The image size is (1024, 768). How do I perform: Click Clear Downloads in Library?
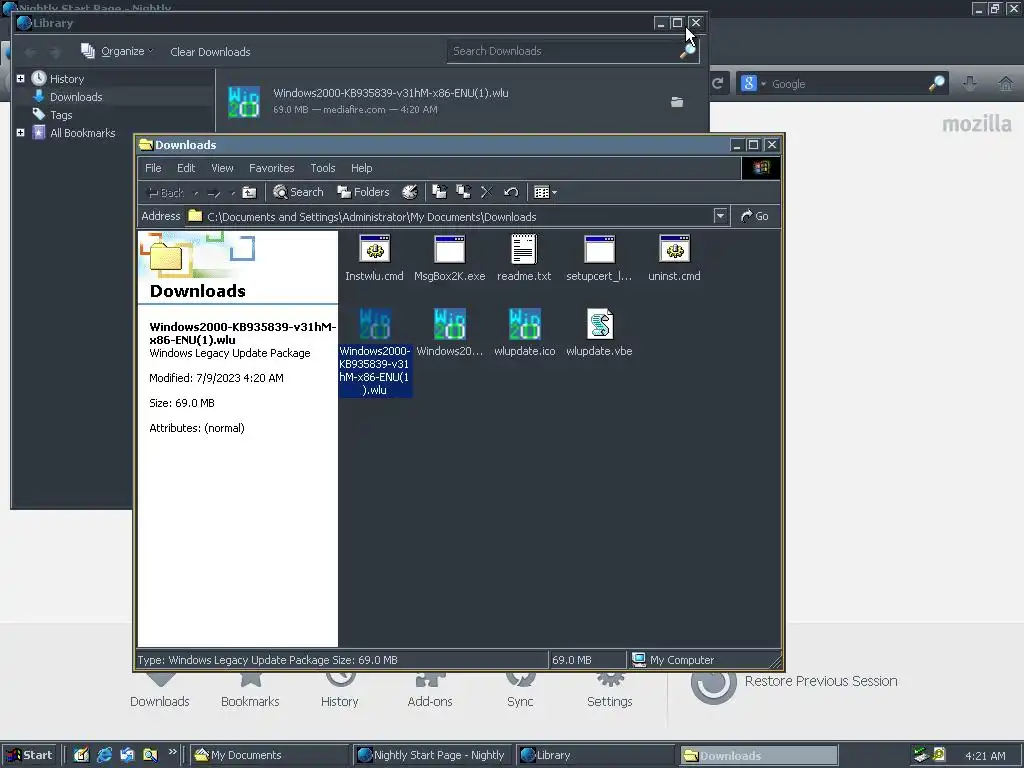click(x=210, y=52)
